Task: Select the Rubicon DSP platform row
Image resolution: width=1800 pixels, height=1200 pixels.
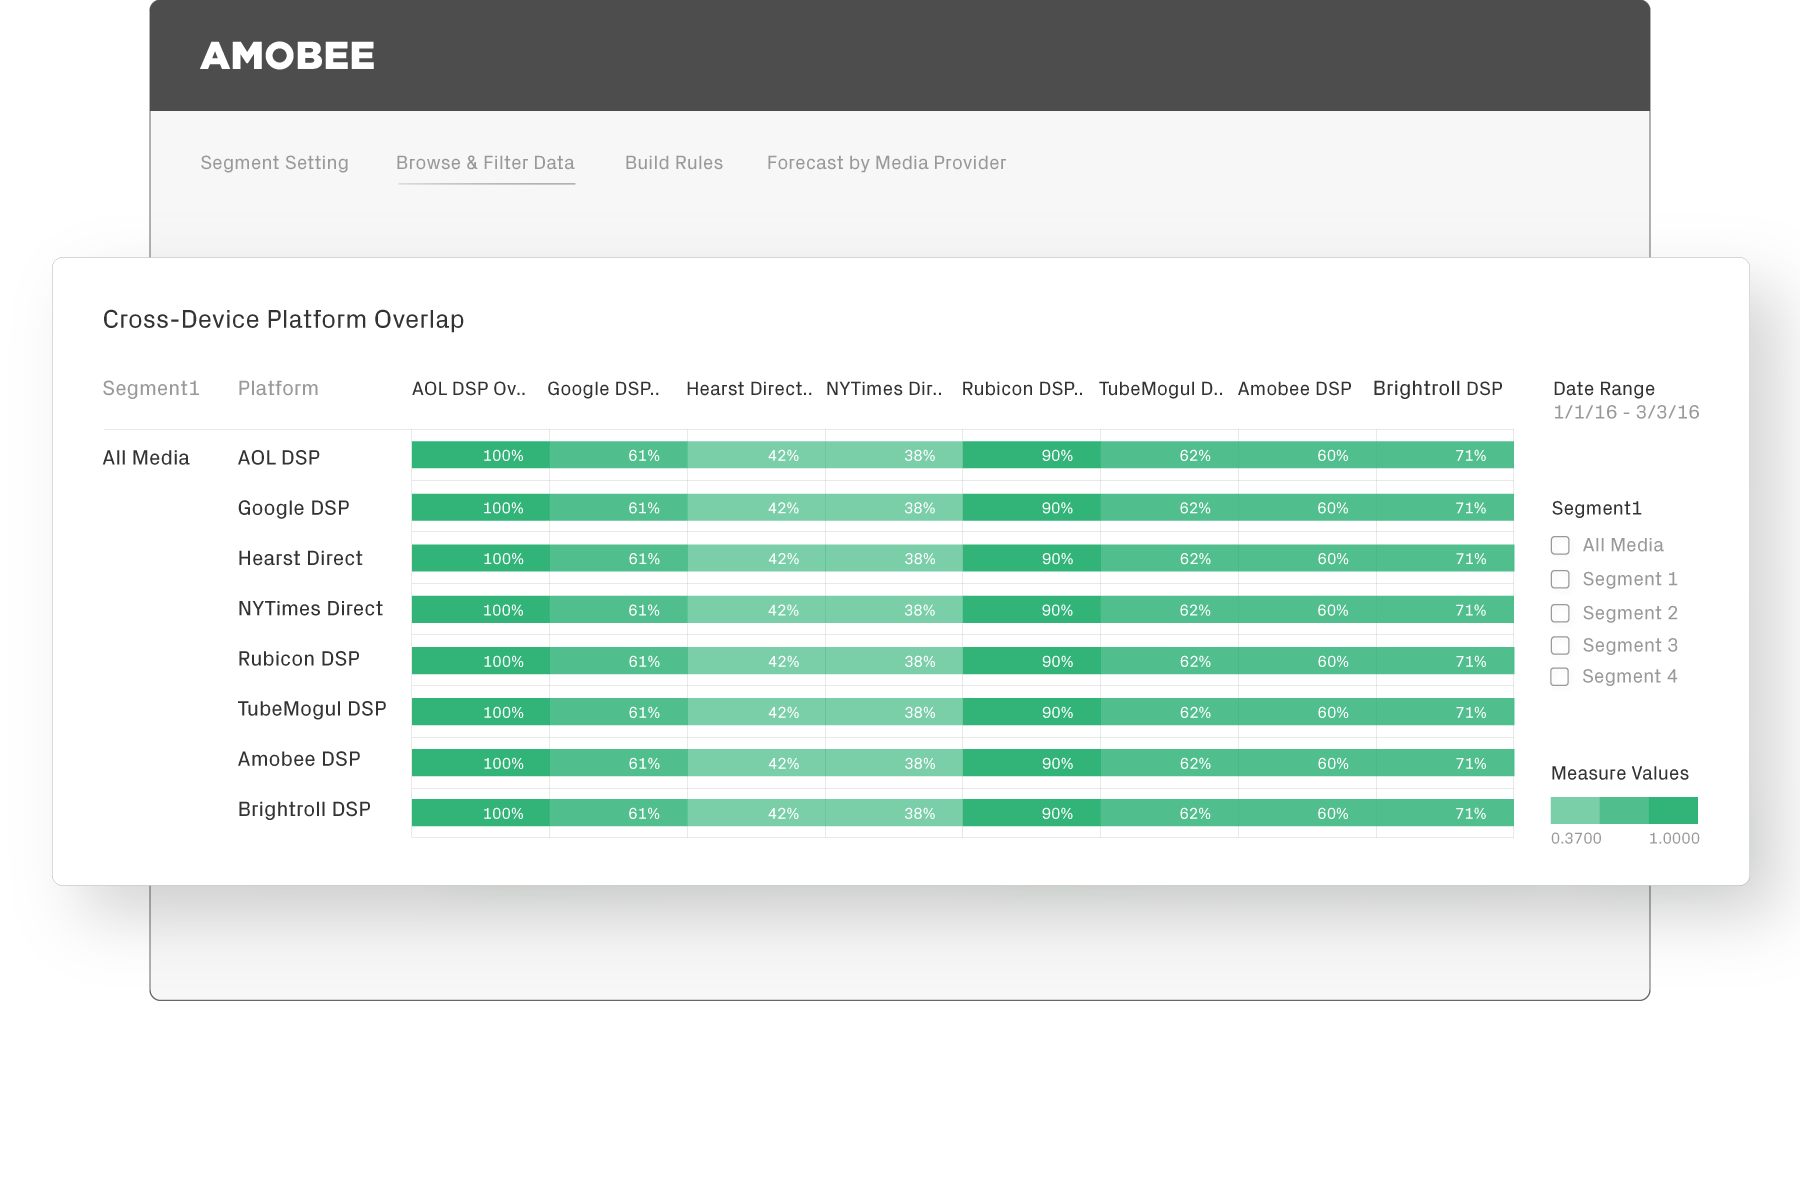Action: click(299, 659)
